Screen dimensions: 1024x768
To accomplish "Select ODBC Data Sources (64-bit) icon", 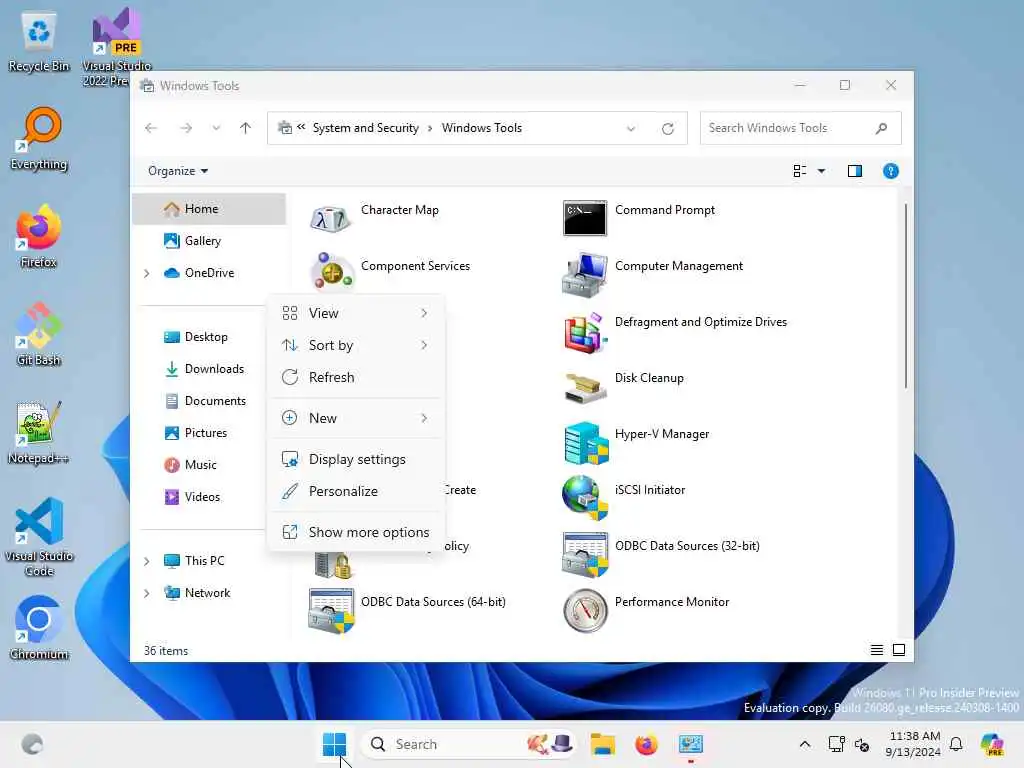I will pyautogui.click(x=331, y=611).
